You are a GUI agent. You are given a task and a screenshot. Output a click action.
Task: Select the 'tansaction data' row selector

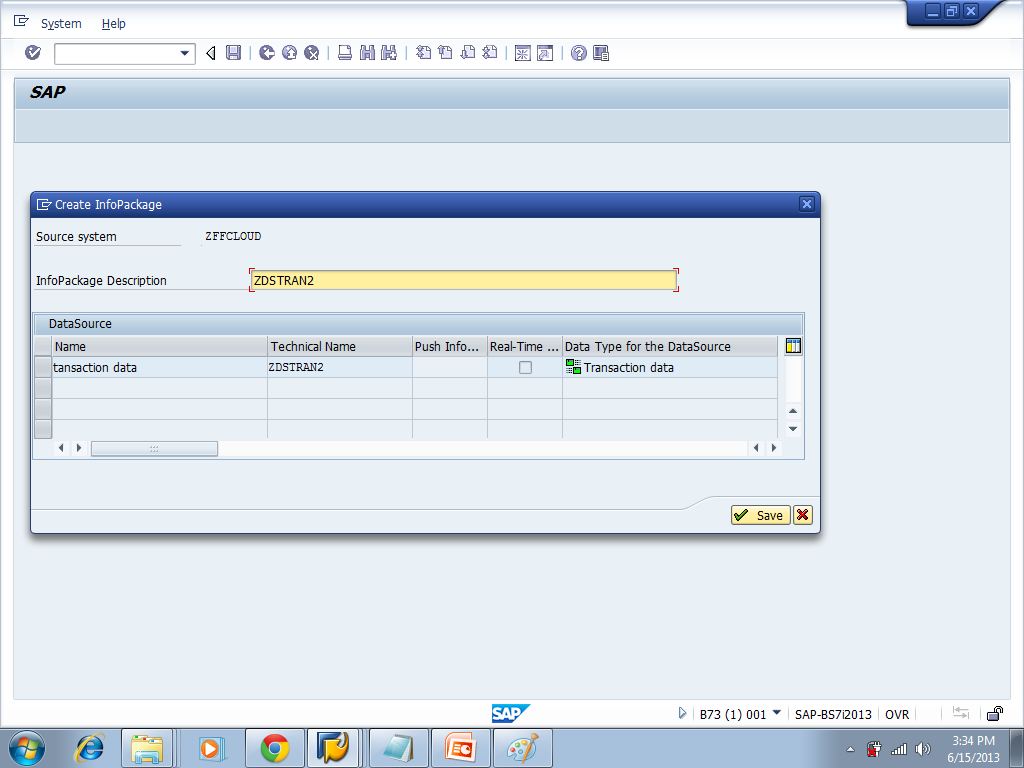click(x=42, y=367)
